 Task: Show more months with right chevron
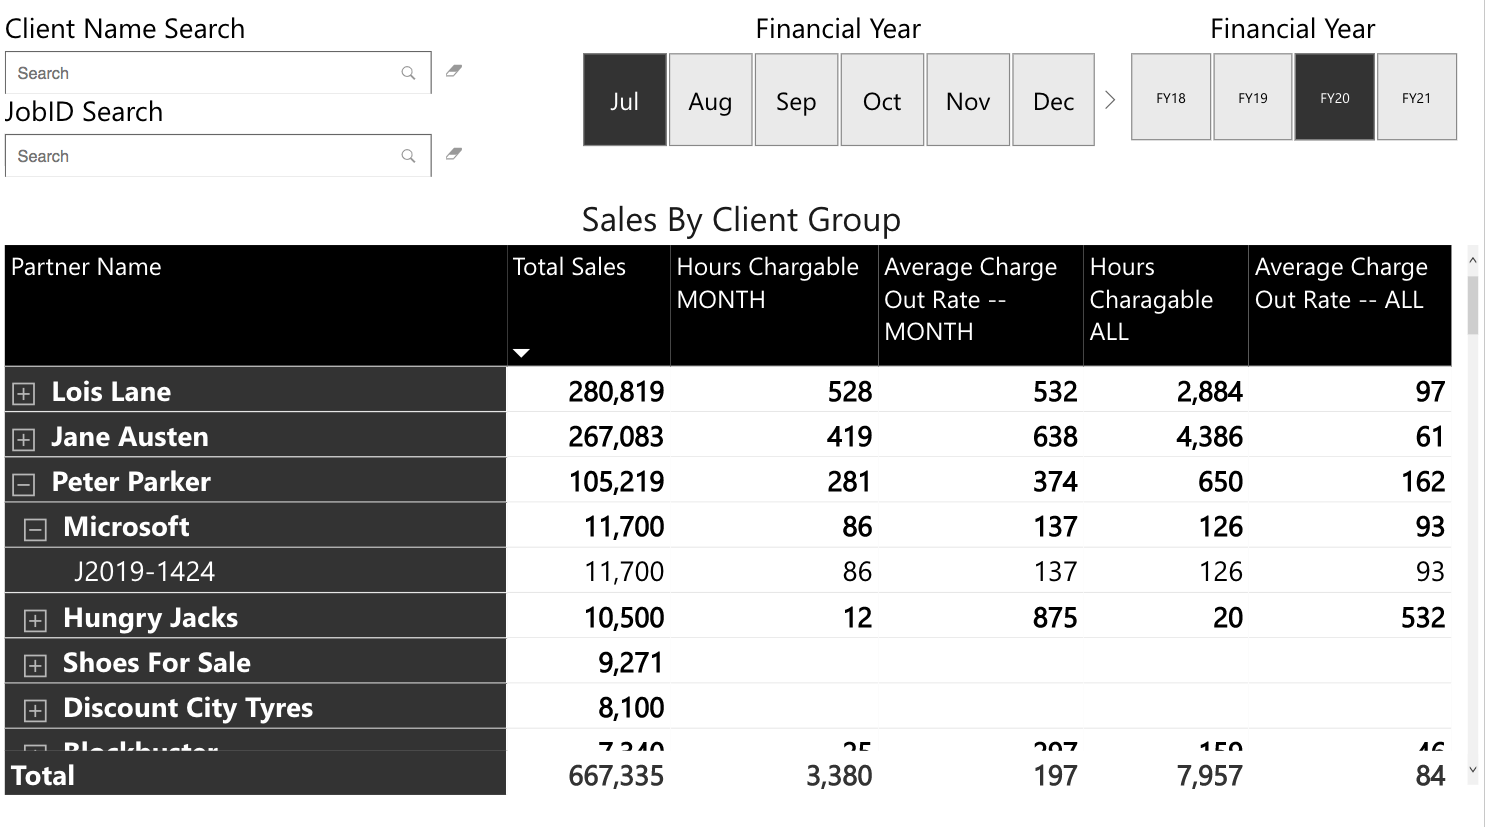(x=1110, y=100)
